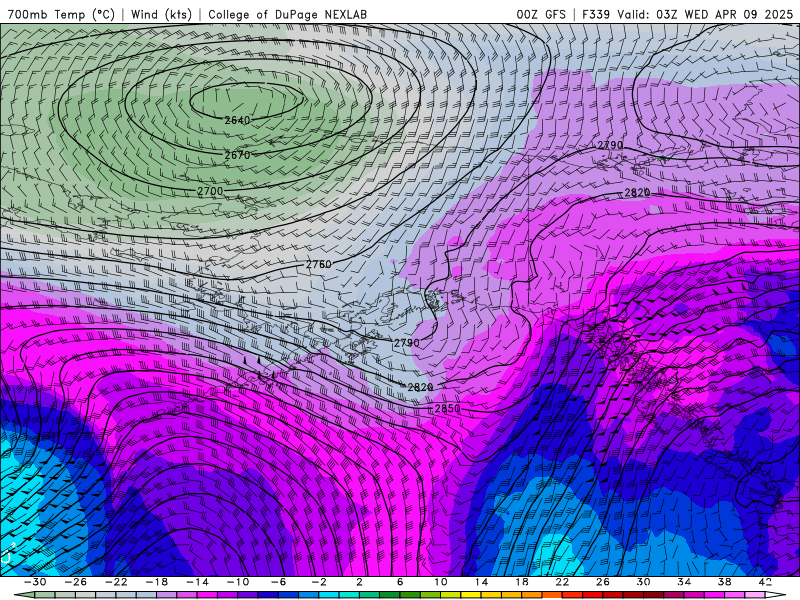Click the 30 value on the temperature scale

[x=643, y=582]
